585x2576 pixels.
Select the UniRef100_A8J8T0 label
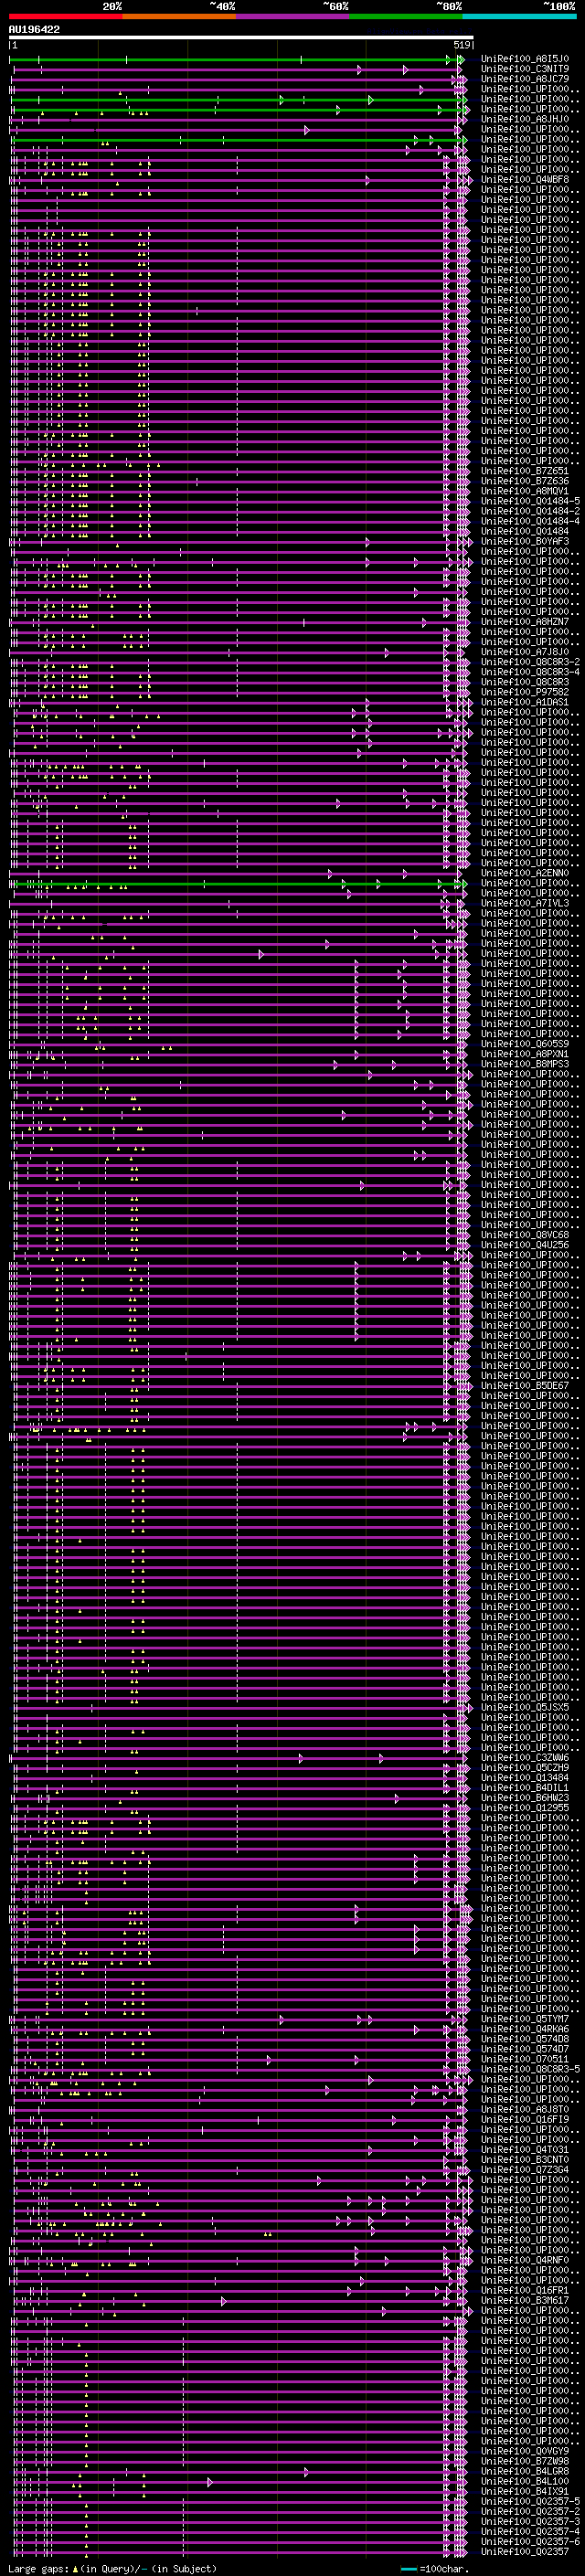(525, 2109)
